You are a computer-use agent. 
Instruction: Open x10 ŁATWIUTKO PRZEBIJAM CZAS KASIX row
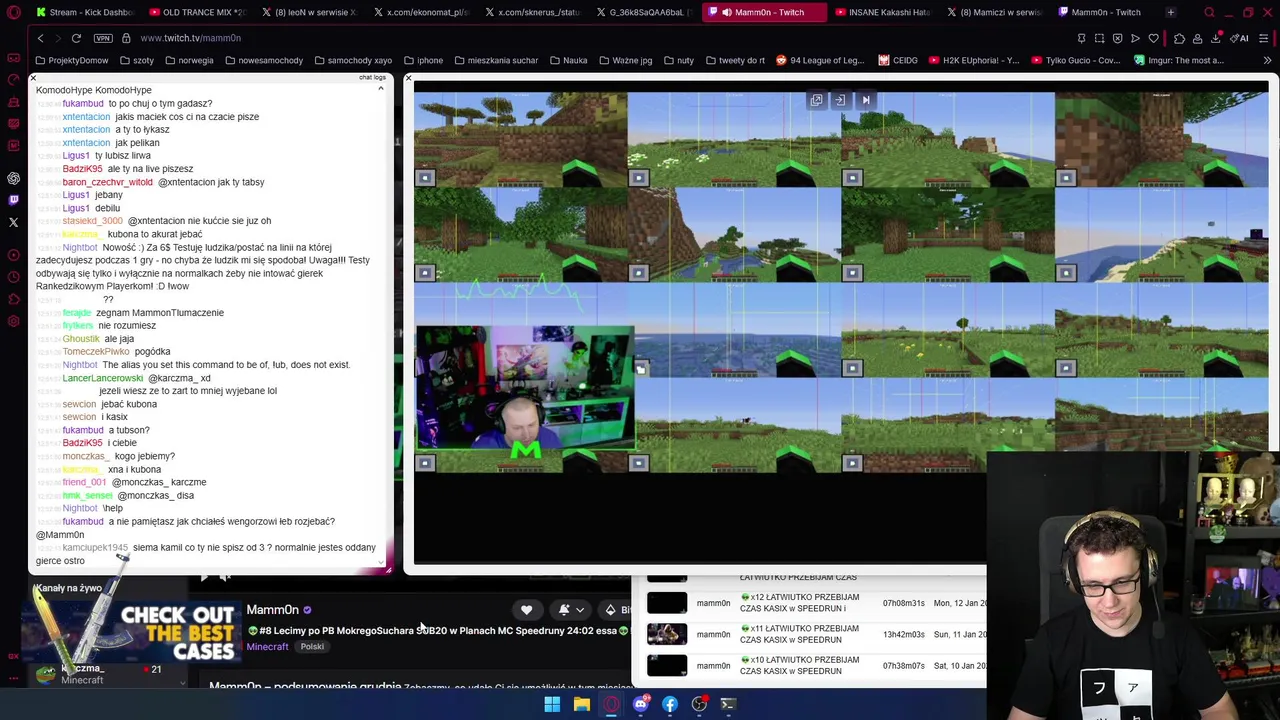tap(812, 666)
